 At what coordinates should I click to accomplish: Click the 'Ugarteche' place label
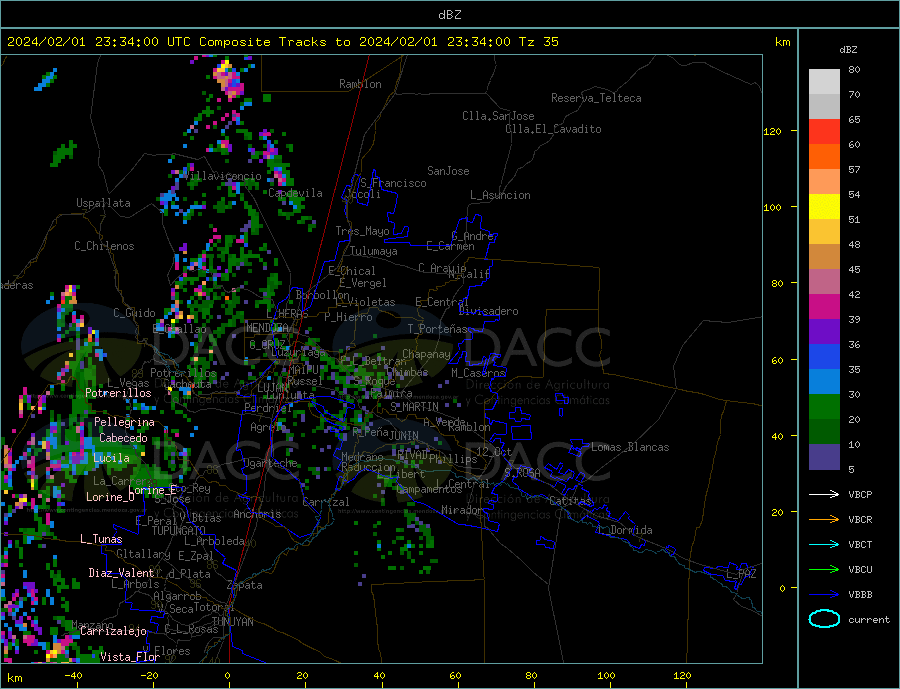tap(270, 463)
